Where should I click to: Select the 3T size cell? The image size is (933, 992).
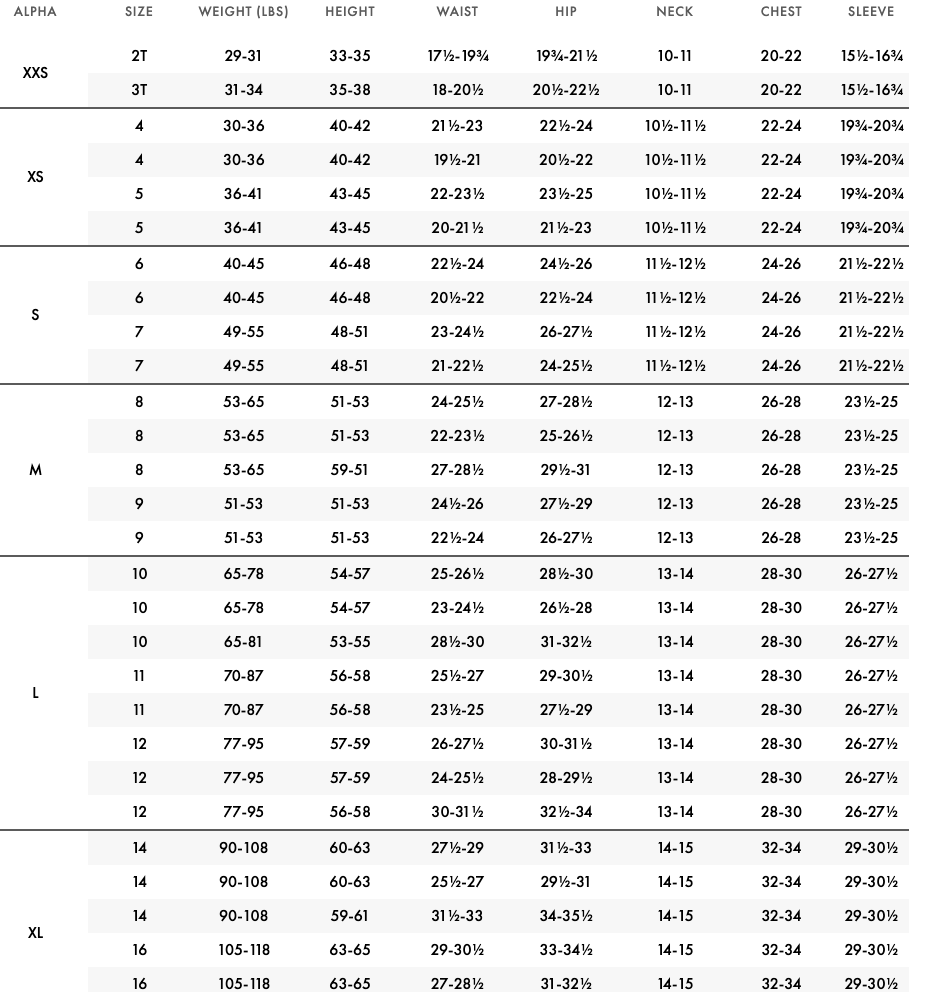click(x=139, y=90)
